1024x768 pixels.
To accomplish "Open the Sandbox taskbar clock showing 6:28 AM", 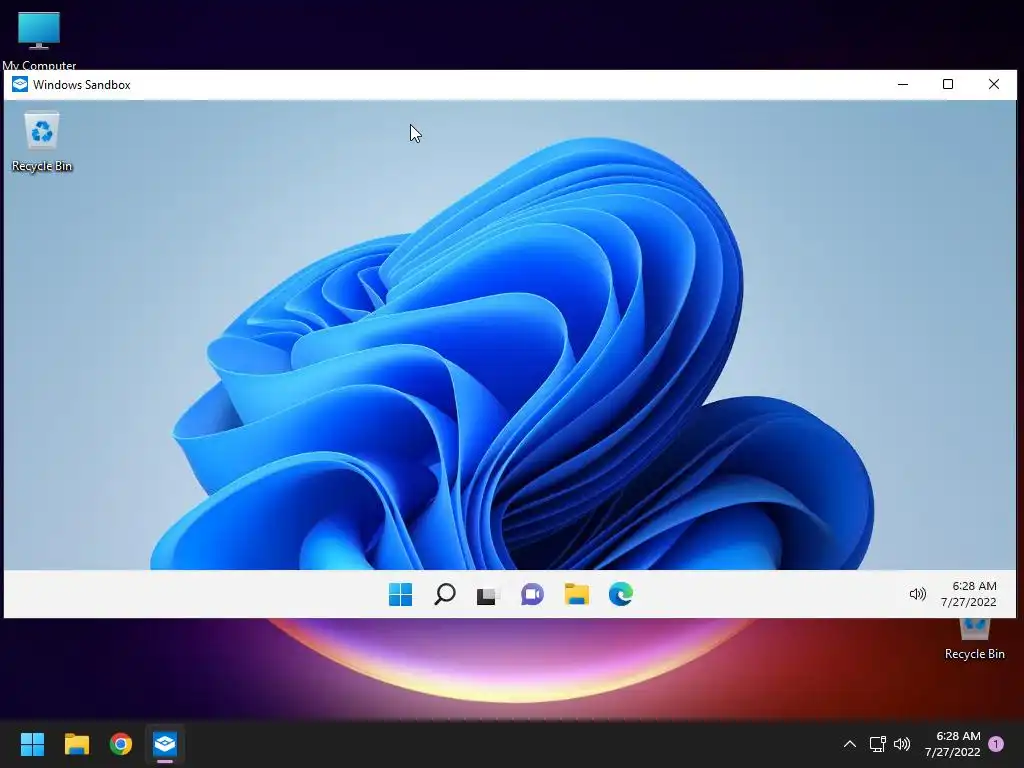I will pos(969,594).
